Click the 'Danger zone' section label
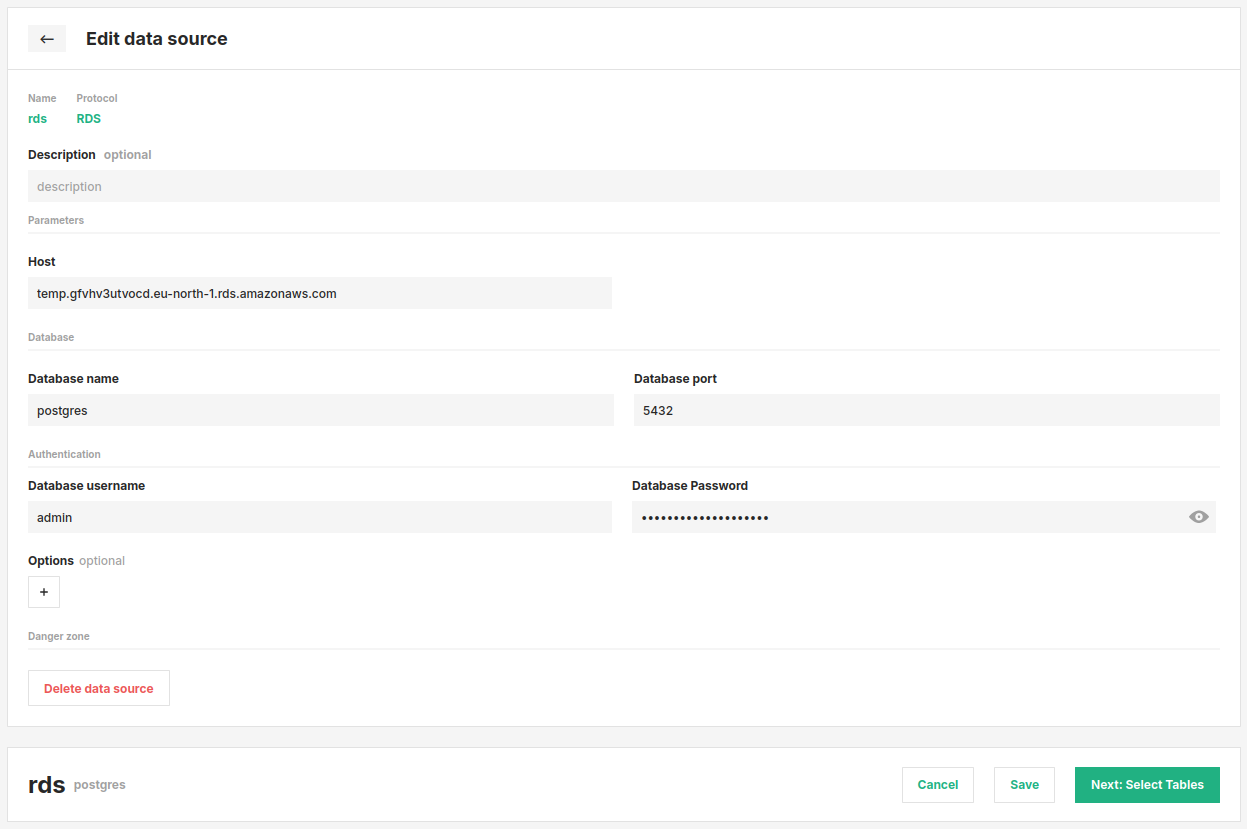The width and height of the screenshot is (1247, 829). click(x=59, y=636)
